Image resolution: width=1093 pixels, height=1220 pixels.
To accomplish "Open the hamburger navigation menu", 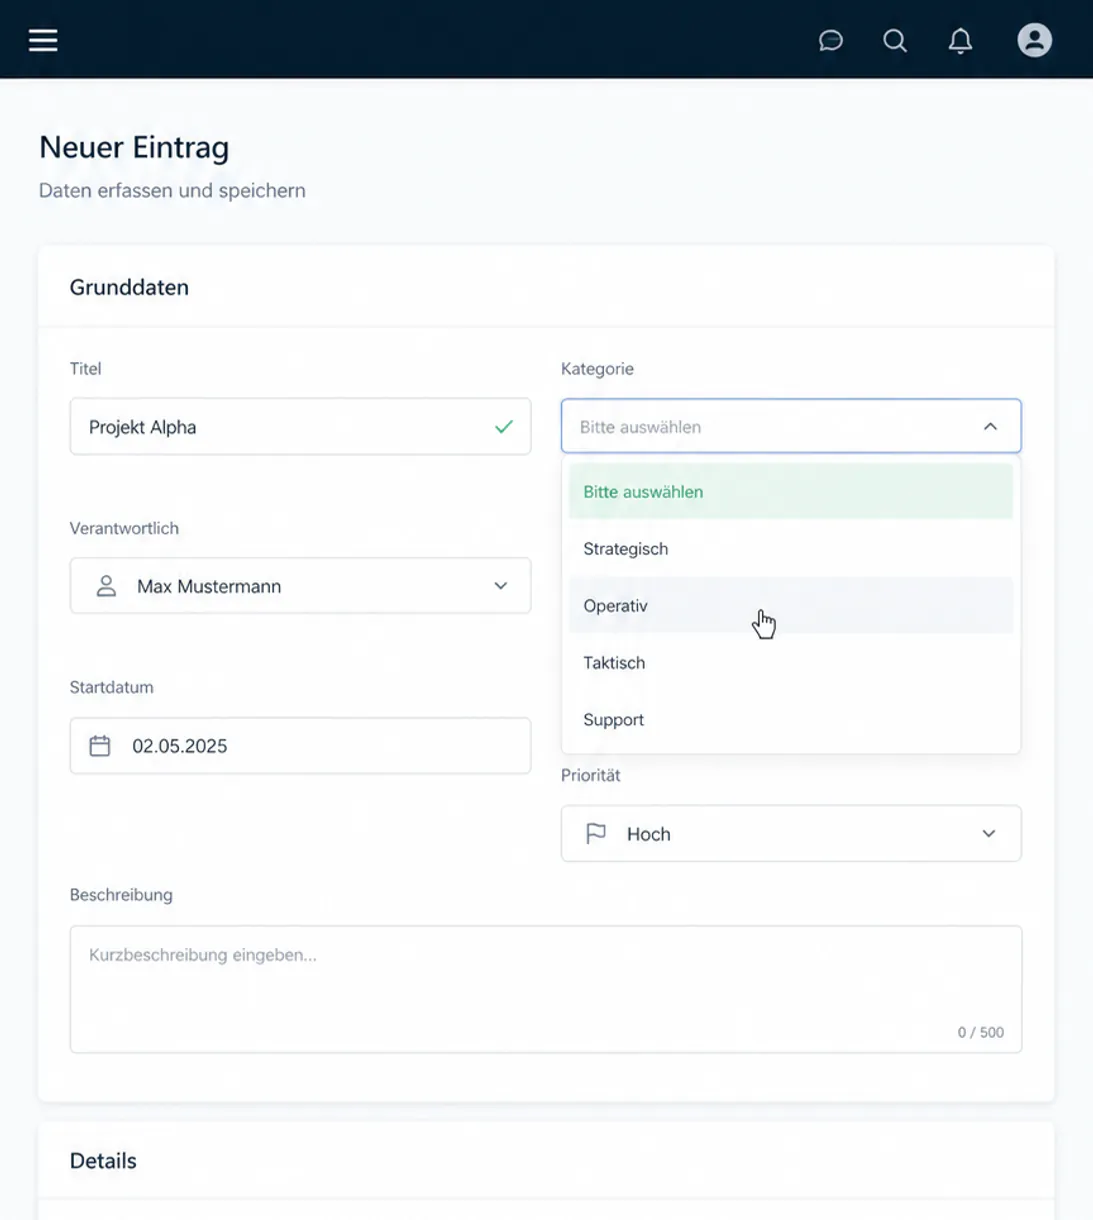I will coord(43,40).
